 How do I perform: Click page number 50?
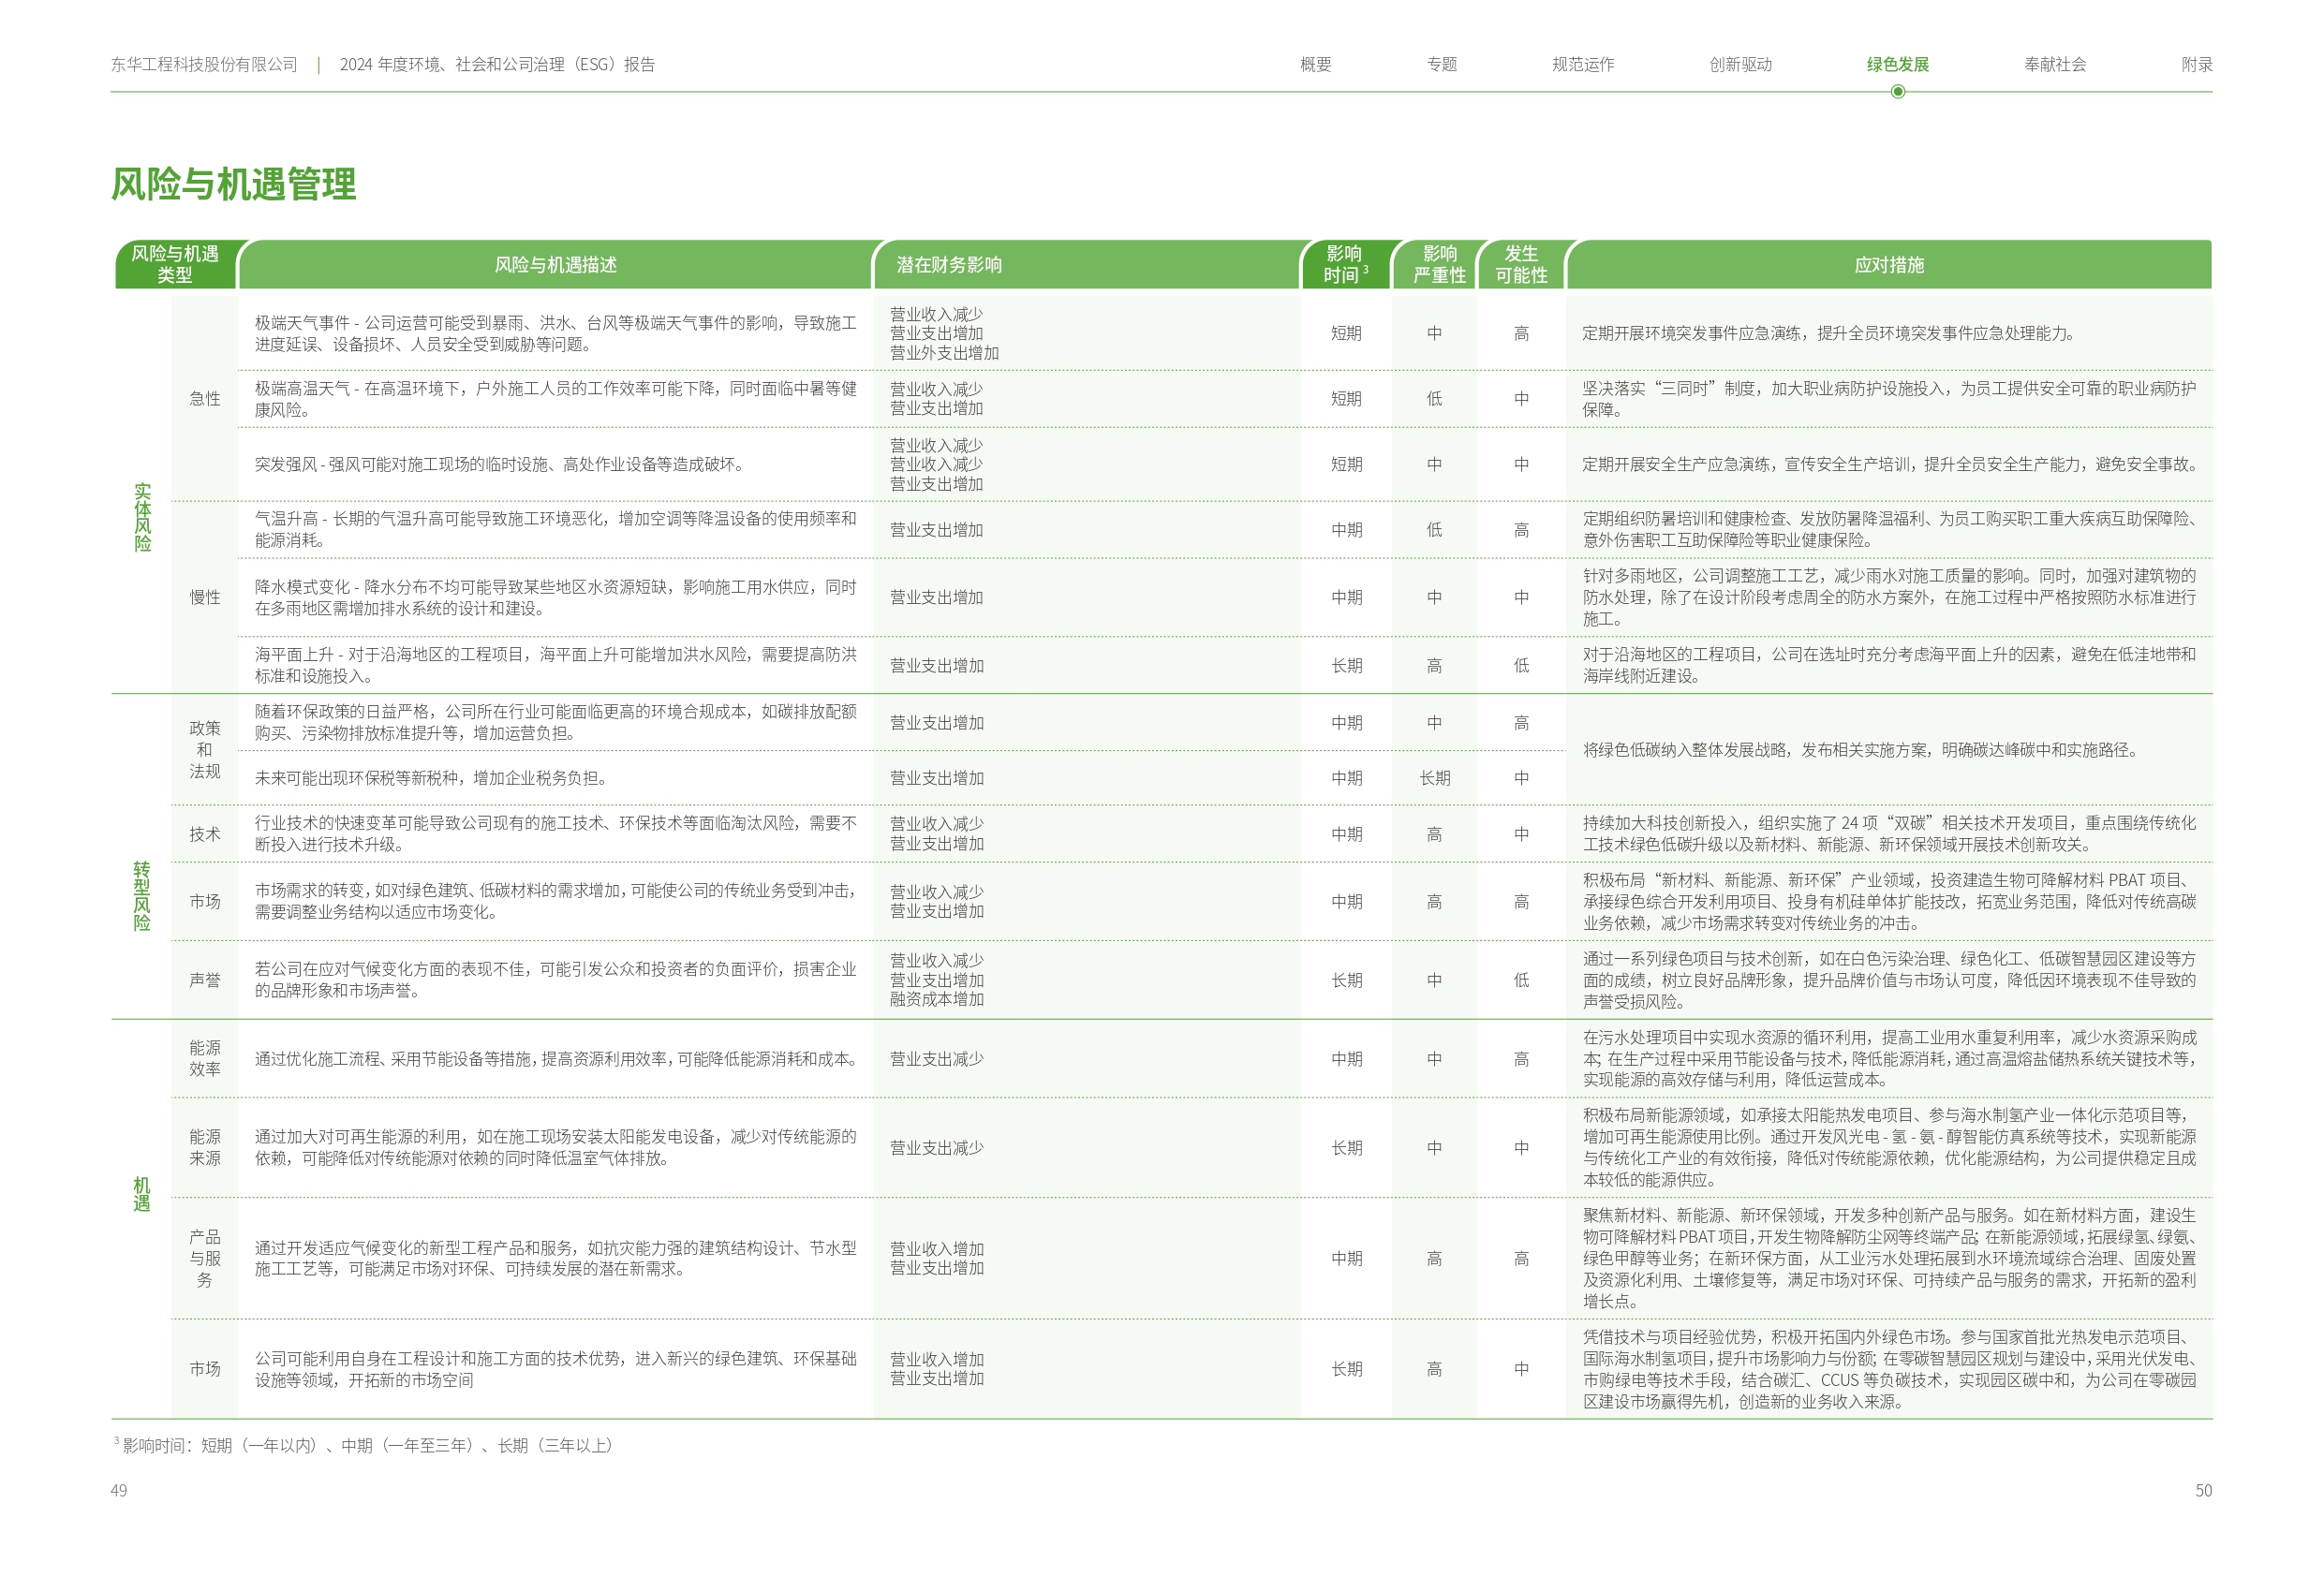tap(2203, 1490)
